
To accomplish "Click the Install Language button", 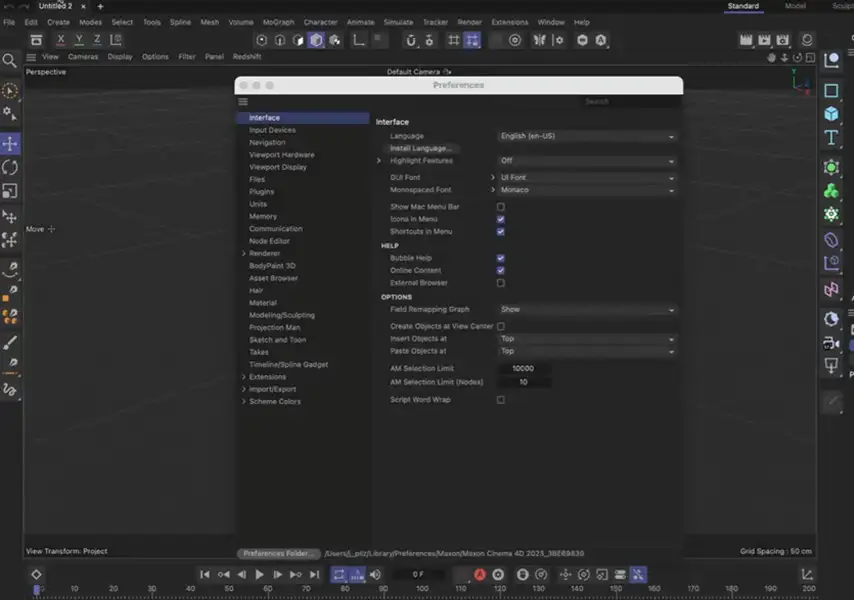I will (x=420, y=148).
